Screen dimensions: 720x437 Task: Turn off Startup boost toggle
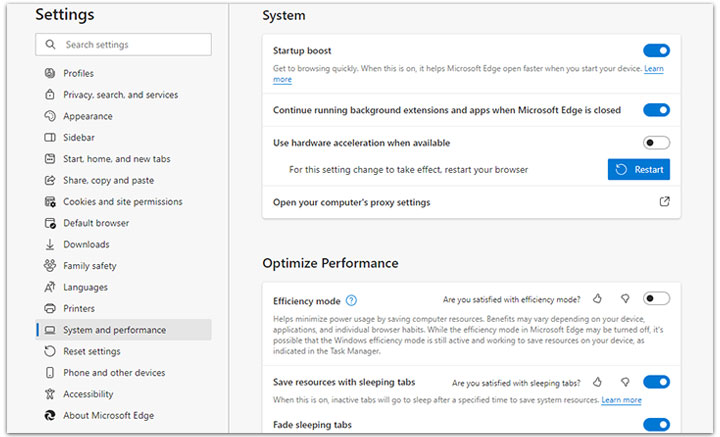pyautogui.click(x=656, y=50)
